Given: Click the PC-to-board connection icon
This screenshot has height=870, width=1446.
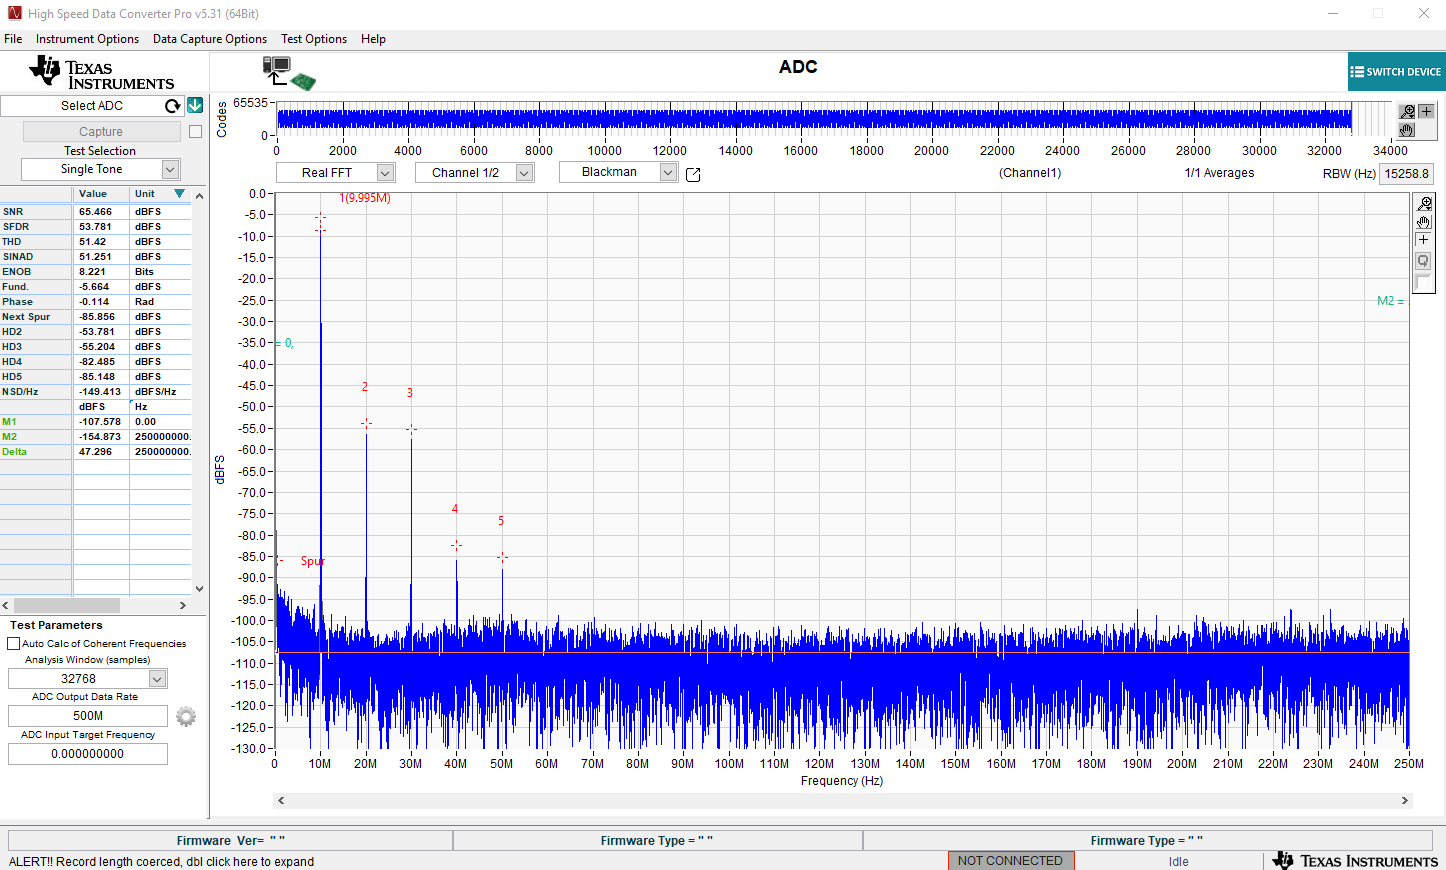Looking at the screenshot, I should [288, 73].
